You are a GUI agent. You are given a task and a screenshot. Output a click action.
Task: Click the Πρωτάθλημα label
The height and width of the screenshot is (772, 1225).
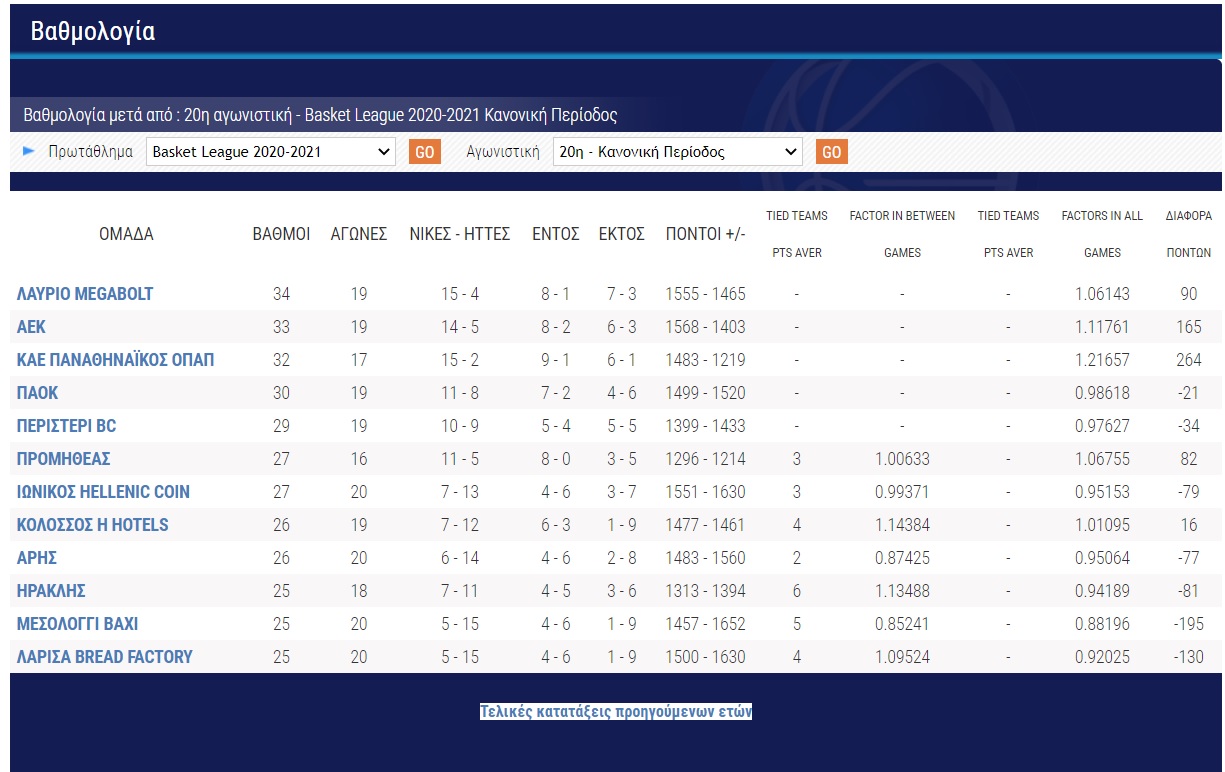(x=90, y=152)
